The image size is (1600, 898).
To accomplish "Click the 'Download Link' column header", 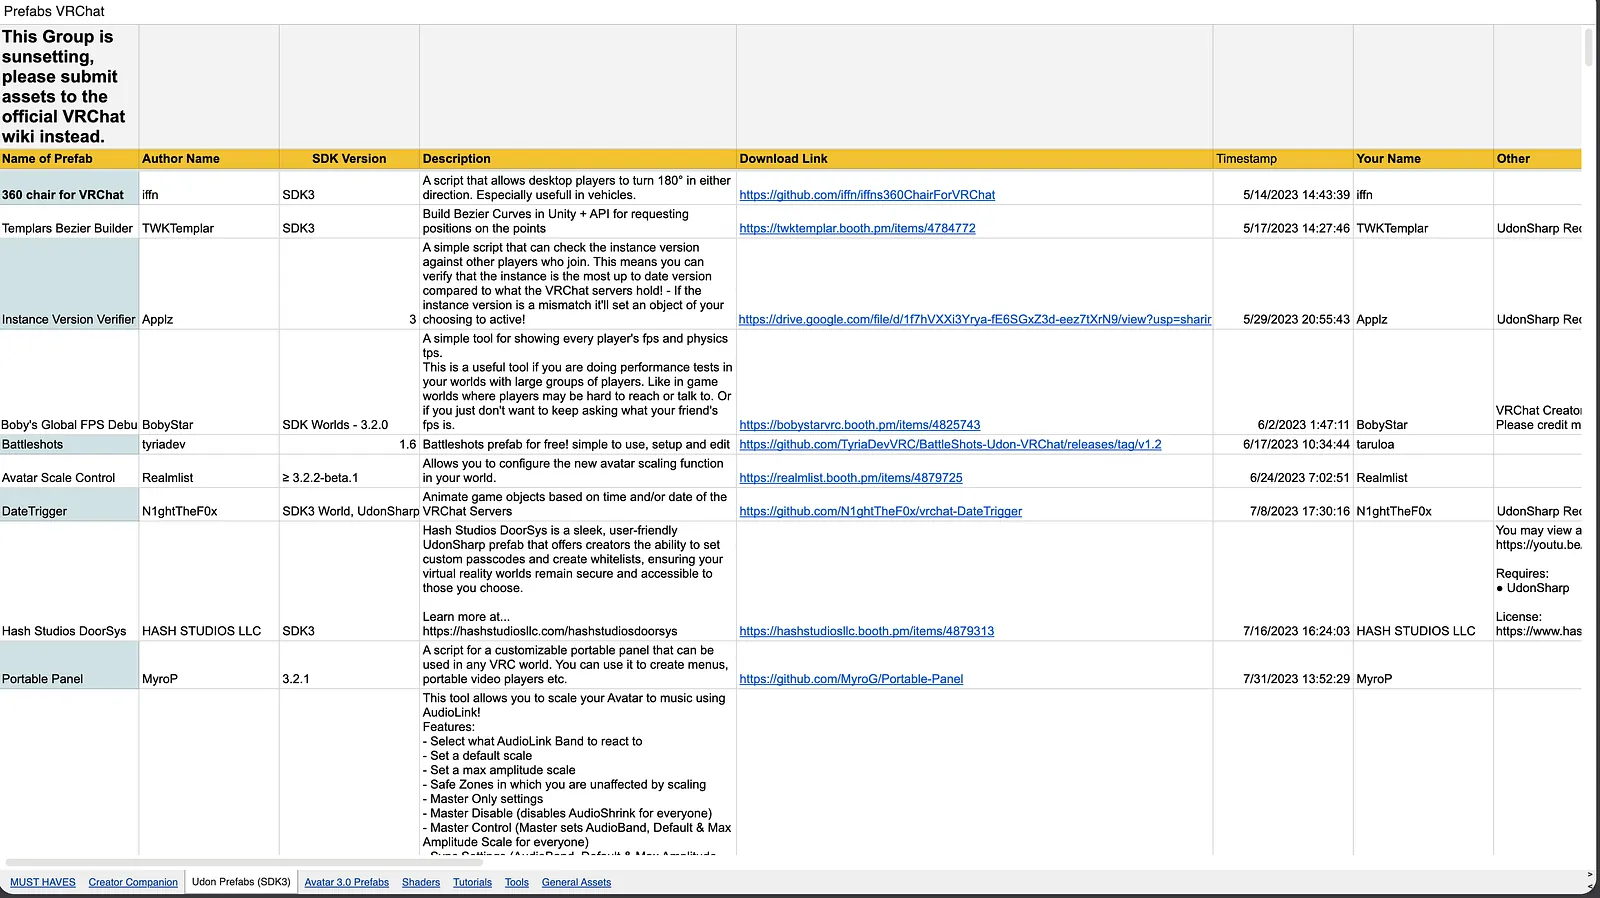I will click(975, 158).
